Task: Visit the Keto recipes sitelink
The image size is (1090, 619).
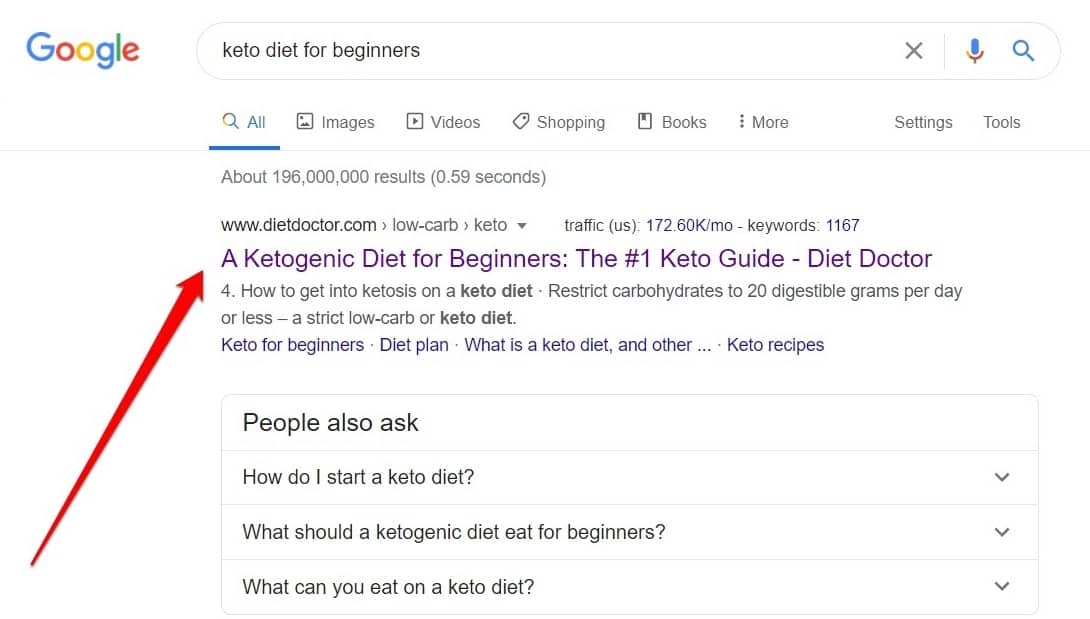Action: tap(775, 345)
